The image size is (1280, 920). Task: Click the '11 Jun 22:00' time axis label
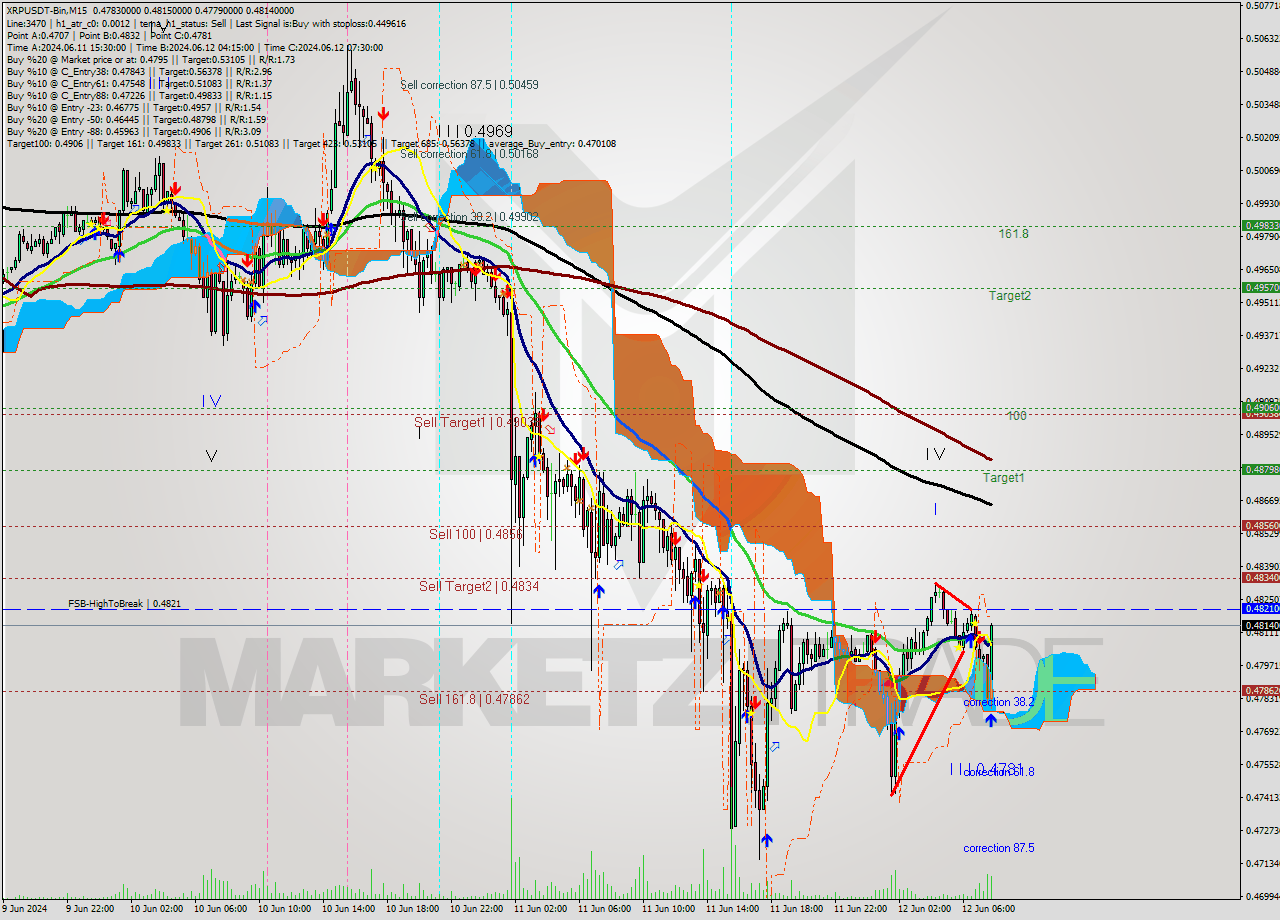(x=860, y=909)
